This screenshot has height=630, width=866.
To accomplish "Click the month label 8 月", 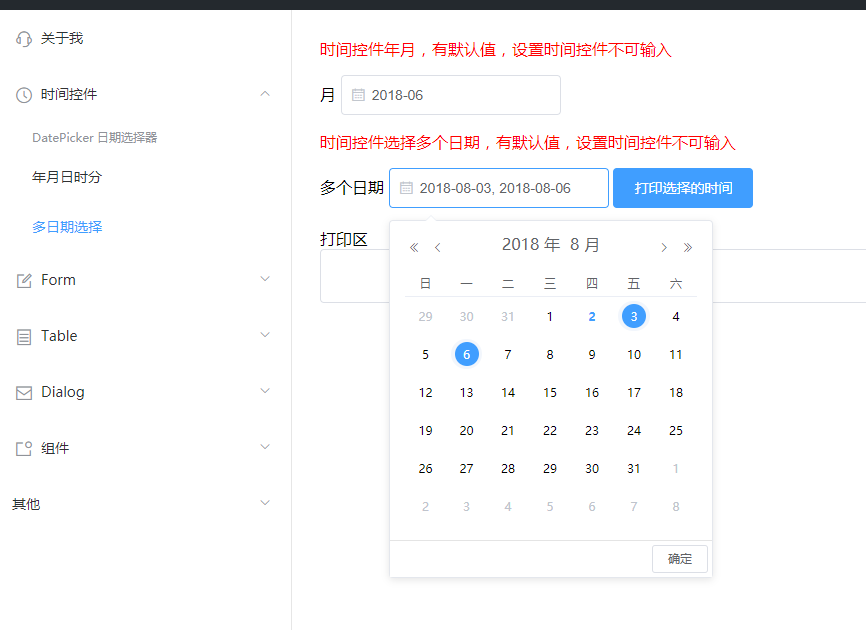I will 585,245.
